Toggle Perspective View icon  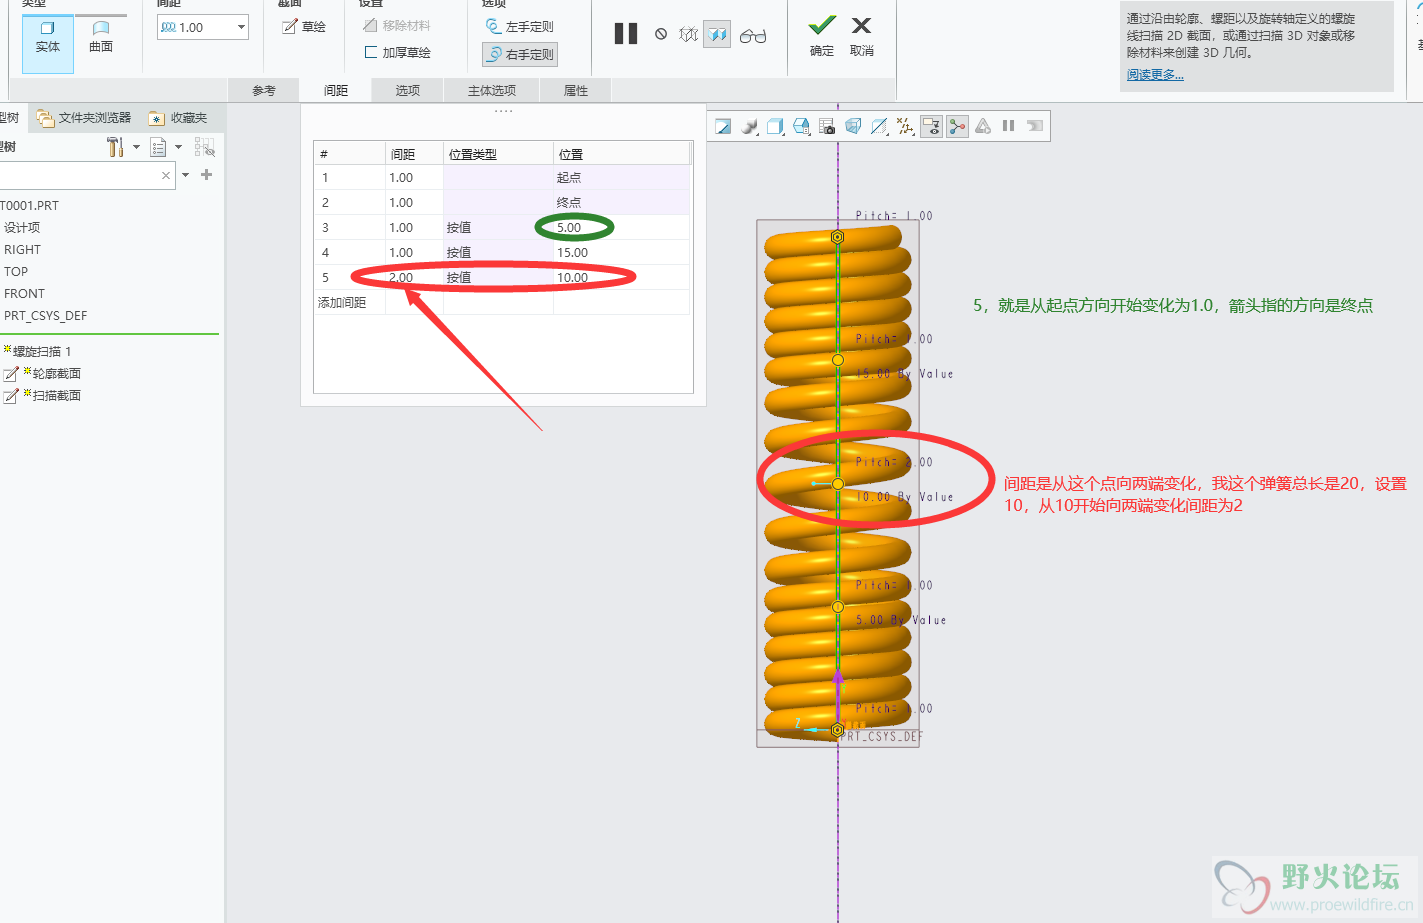(853, 126)
